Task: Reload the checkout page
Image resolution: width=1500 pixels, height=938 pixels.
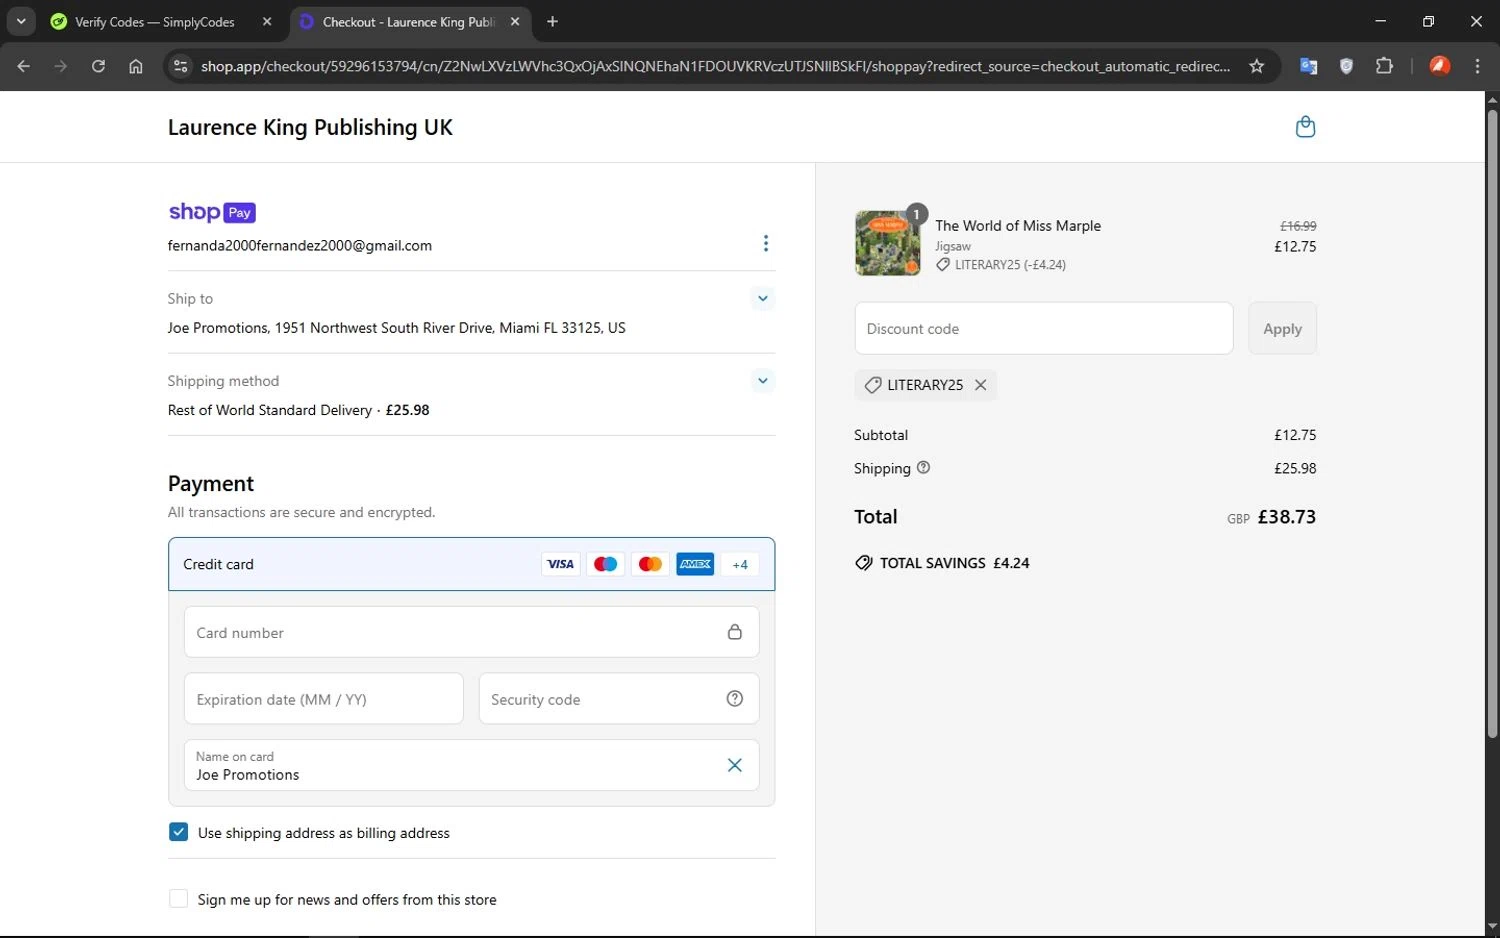Action: click(98, 66)
